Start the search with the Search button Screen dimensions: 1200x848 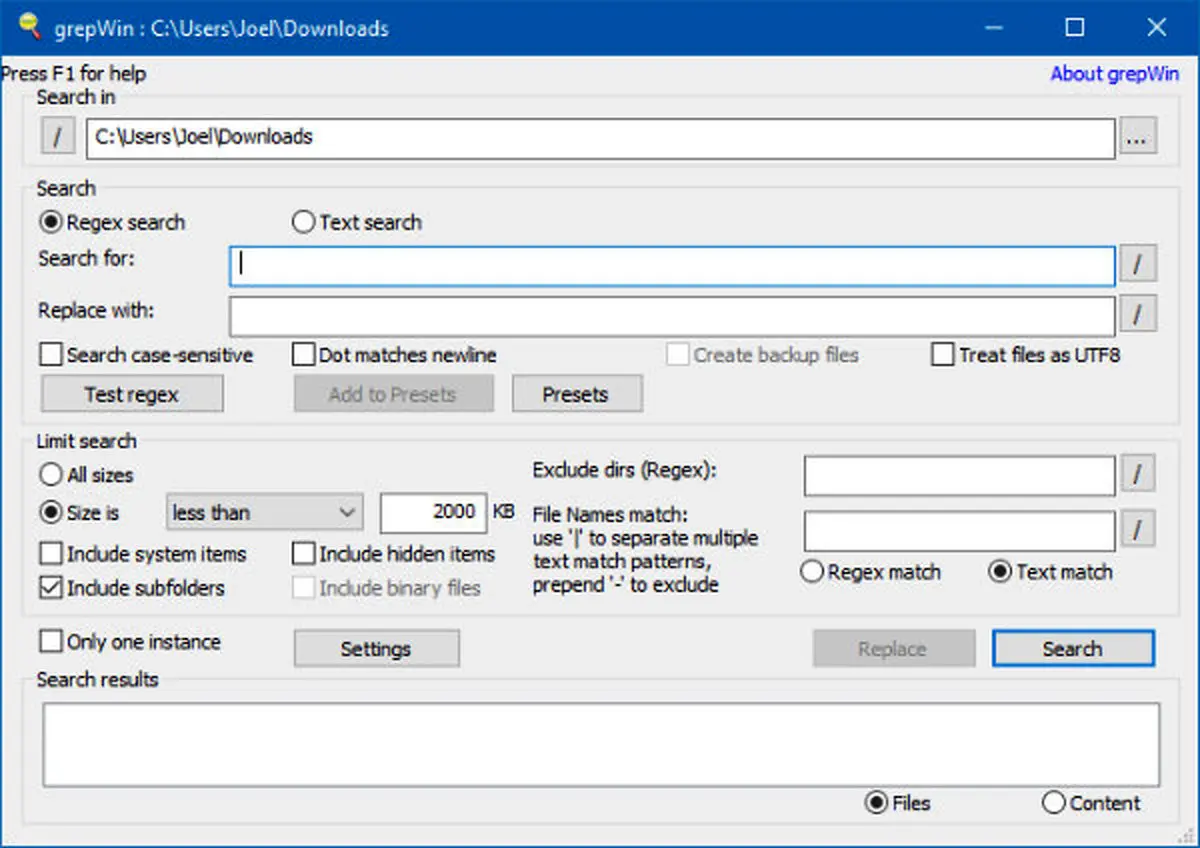coord(1072,649)
